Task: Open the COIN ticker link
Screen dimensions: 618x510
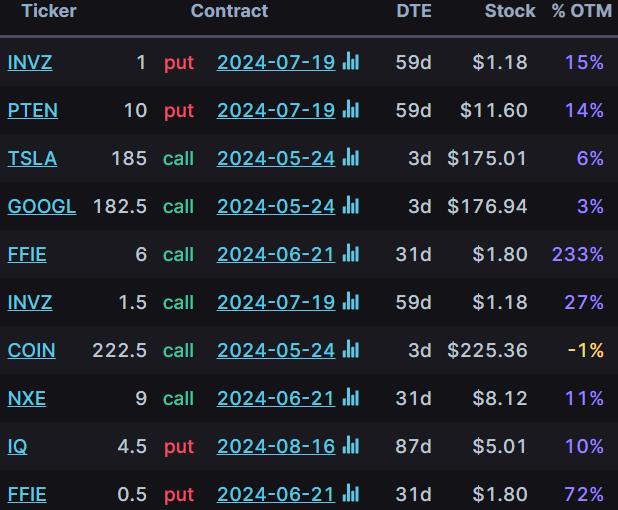Action: (32, 350)
